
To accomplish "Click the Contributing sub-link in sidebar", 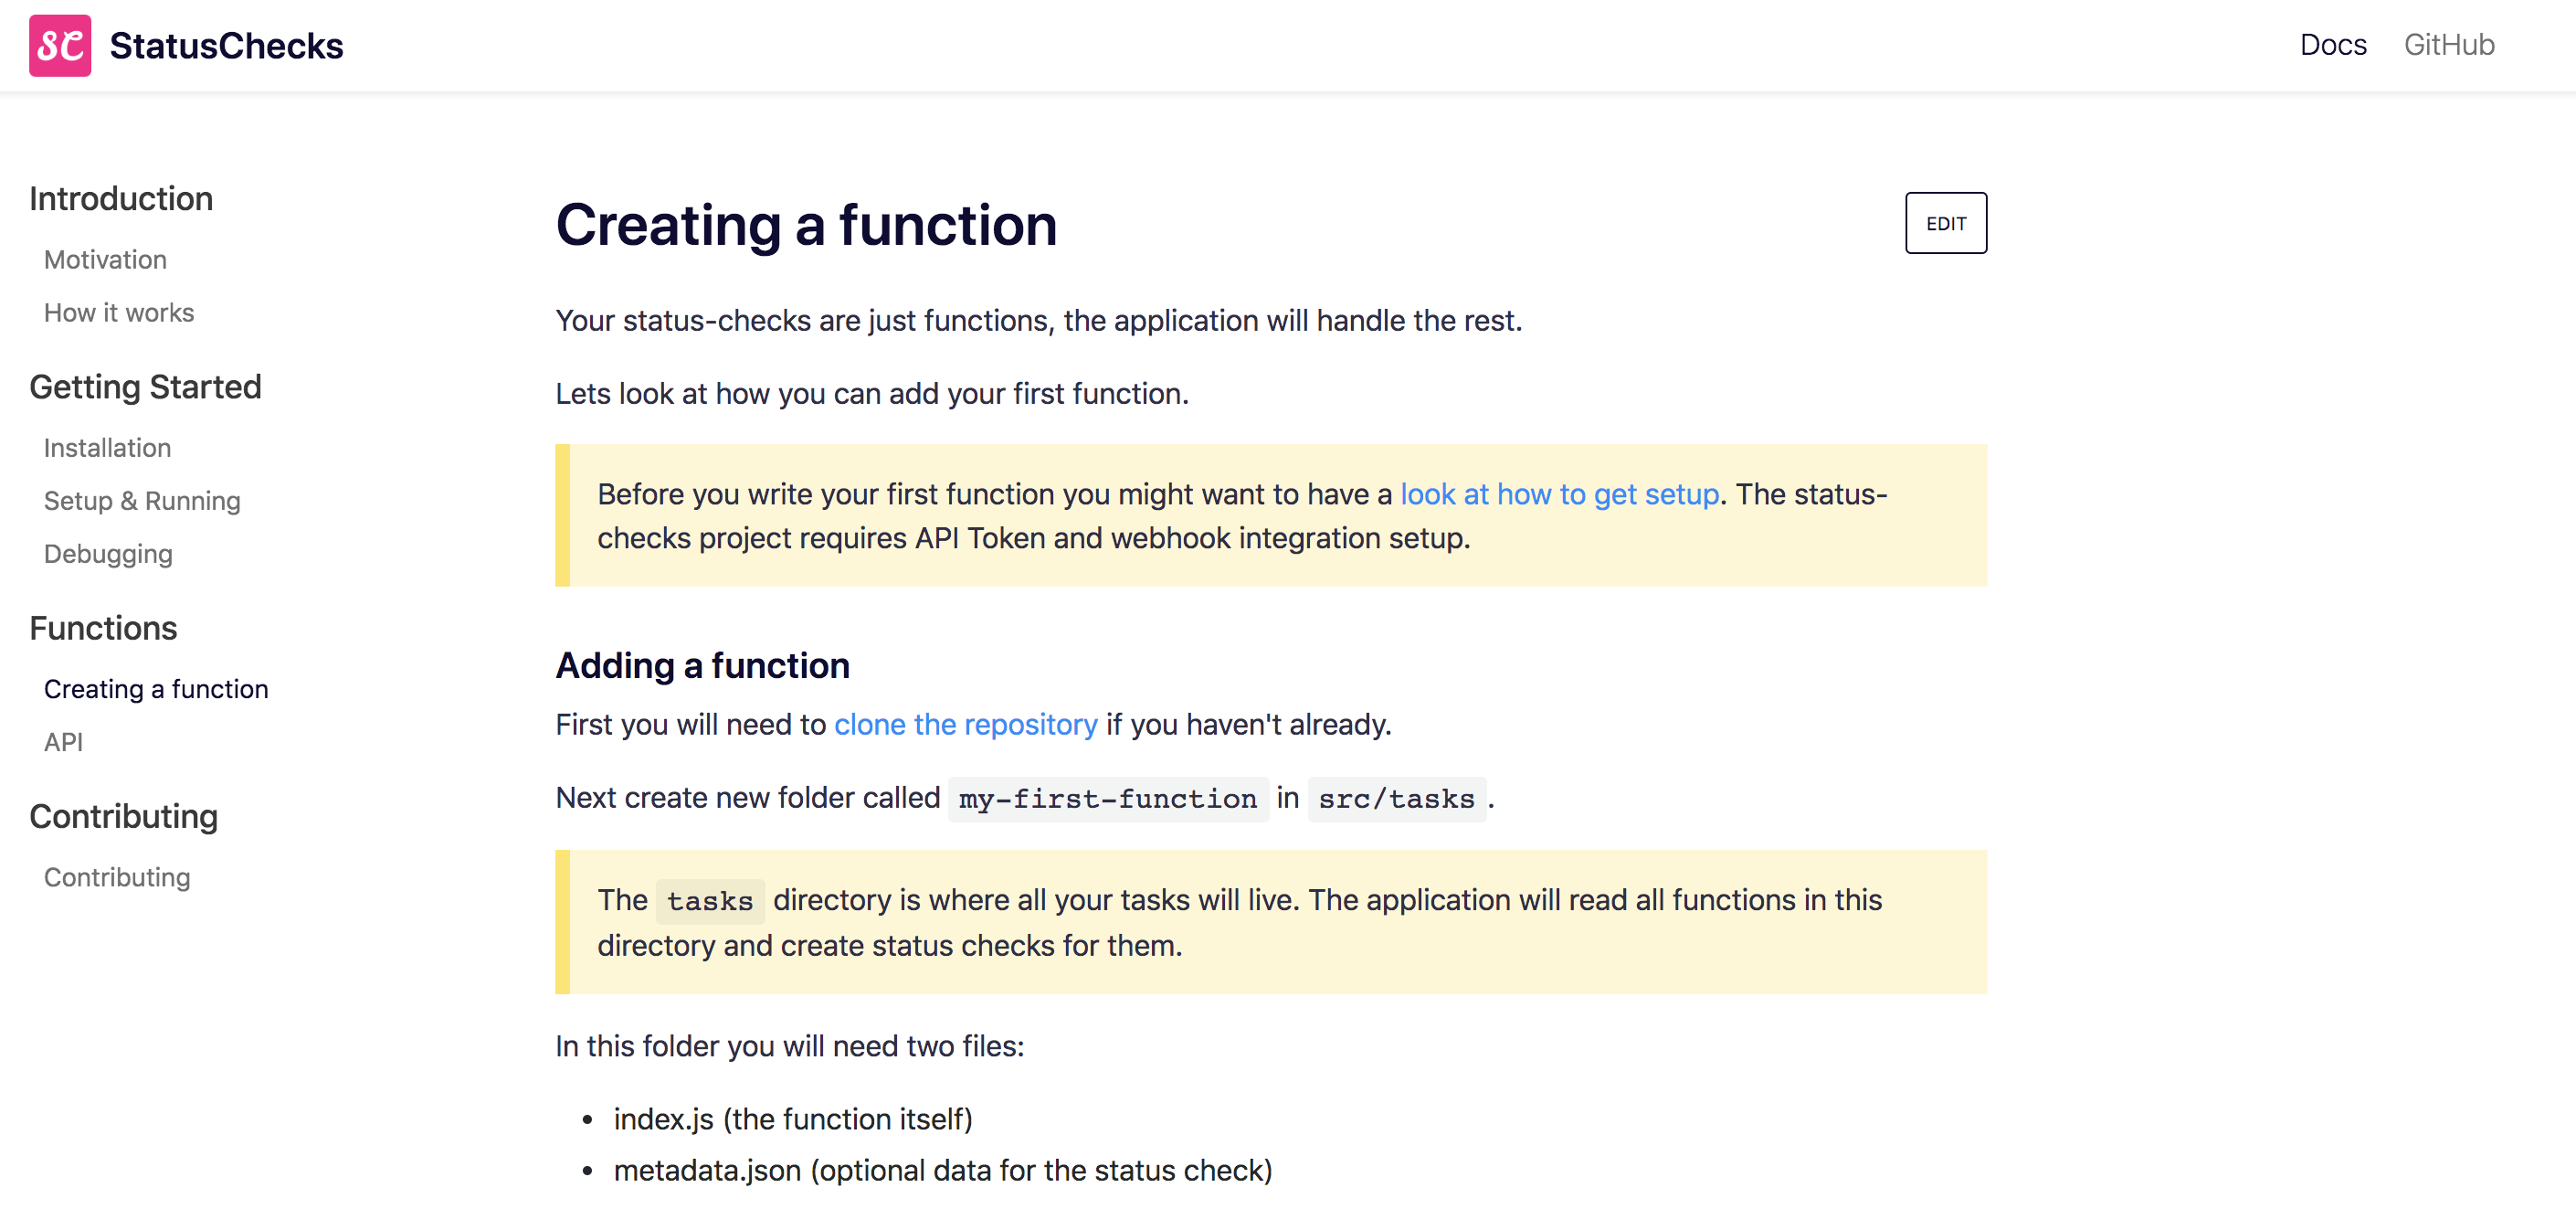I will [117, 877].
